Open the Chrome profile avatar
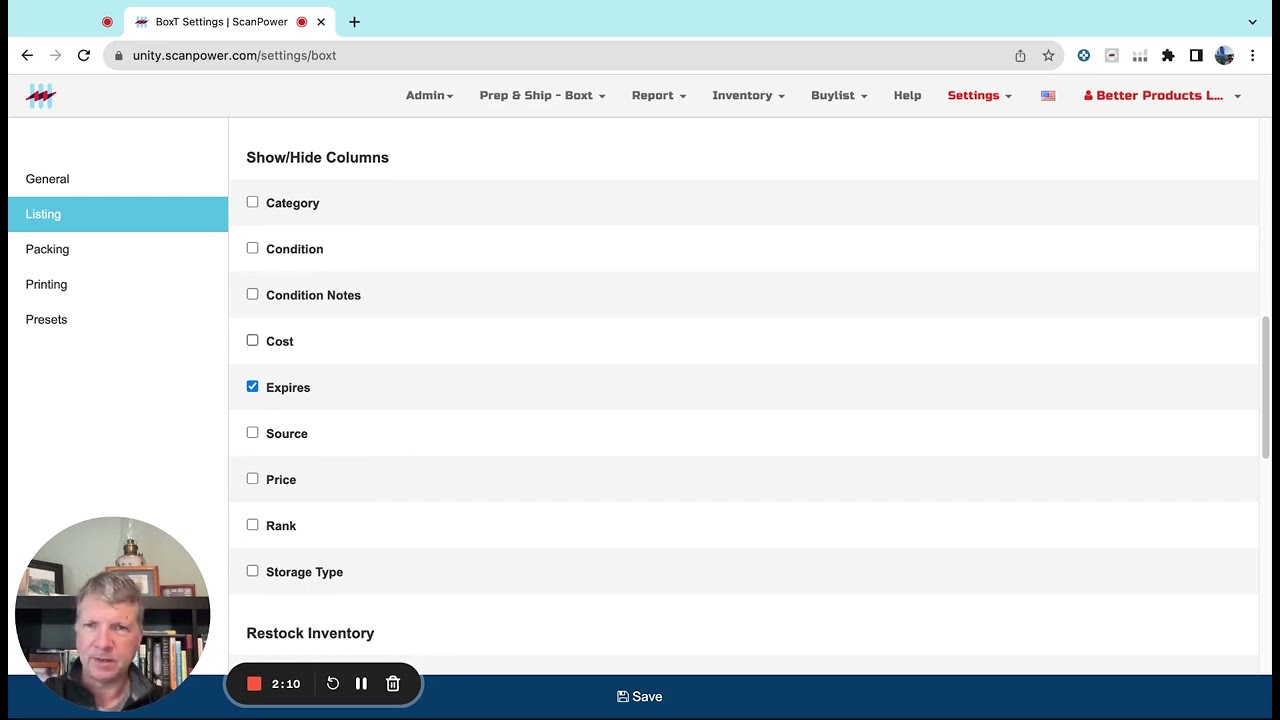1280x720 pixels. (x=1224, y=56)
